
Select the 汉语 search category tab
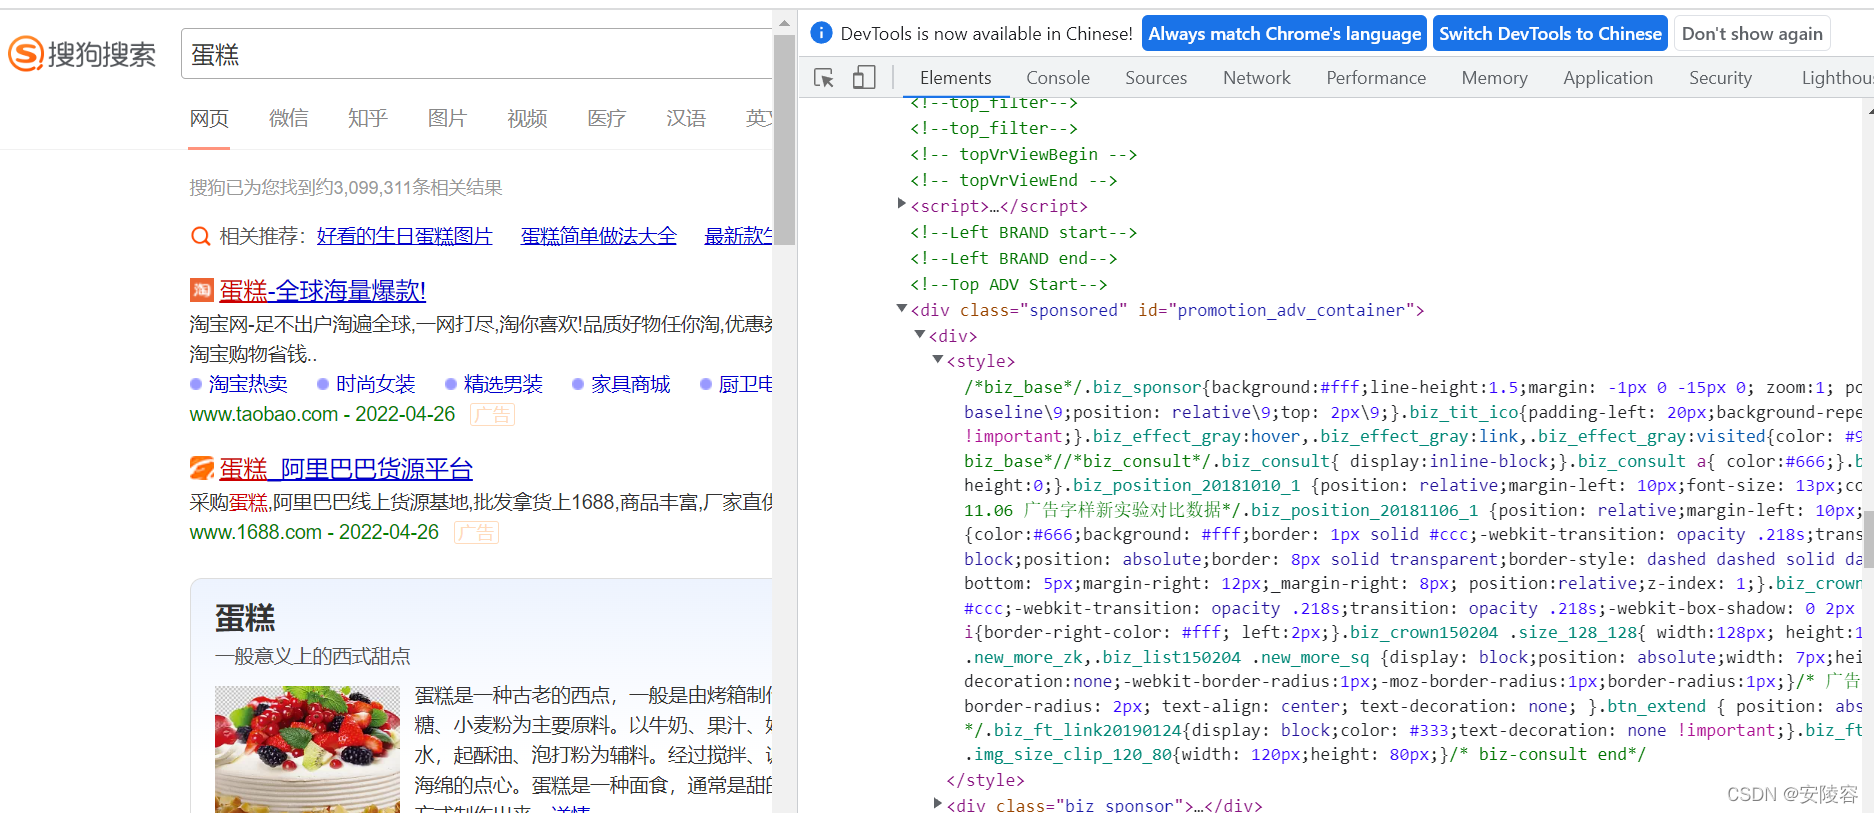pos(686,119)
